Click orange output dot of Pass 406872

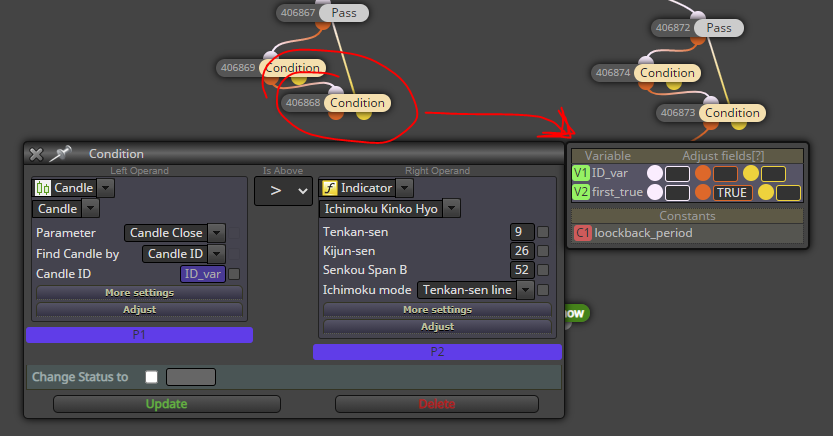point(698,39)
